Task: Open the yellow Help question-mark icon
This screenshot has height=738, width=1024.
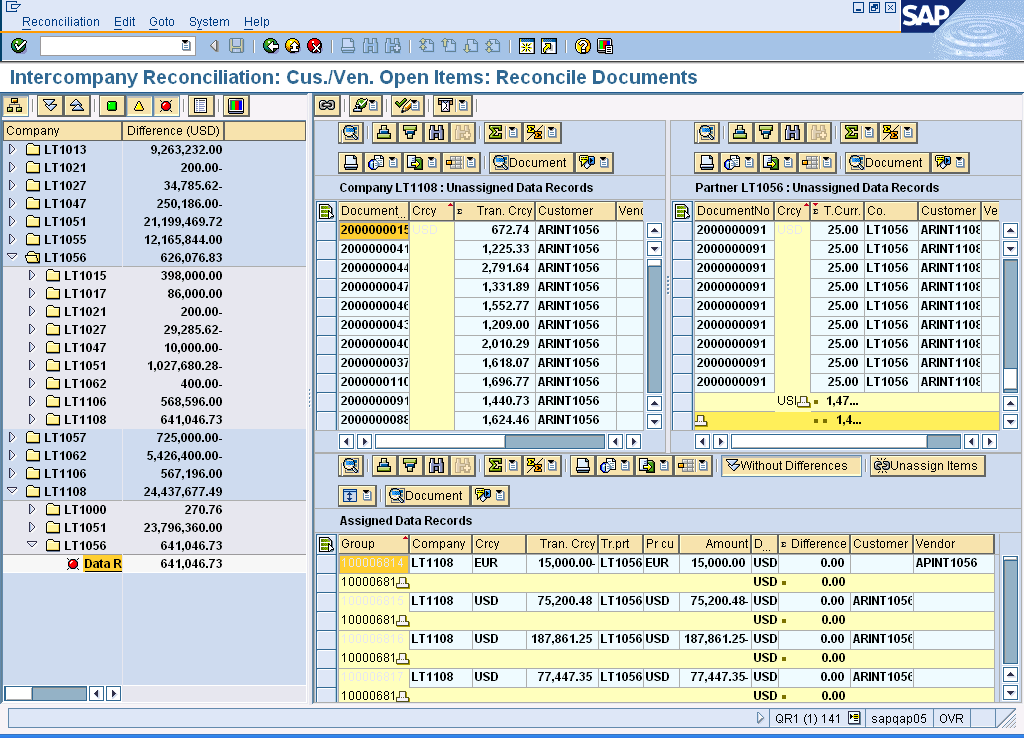Action: (583, 46)
